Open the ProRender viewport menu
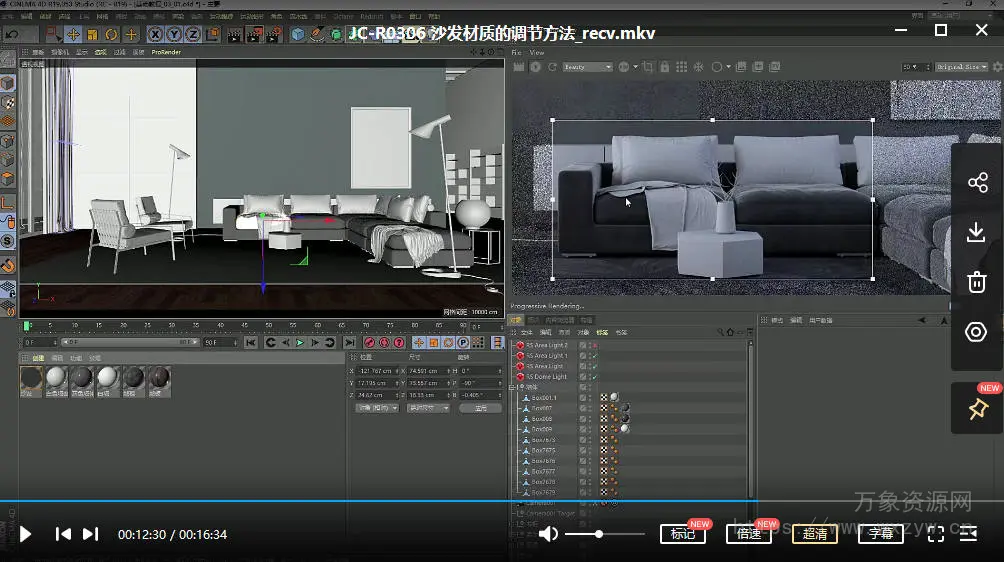The width and height of the screenshot is (1004, 562). coord(166,52)
